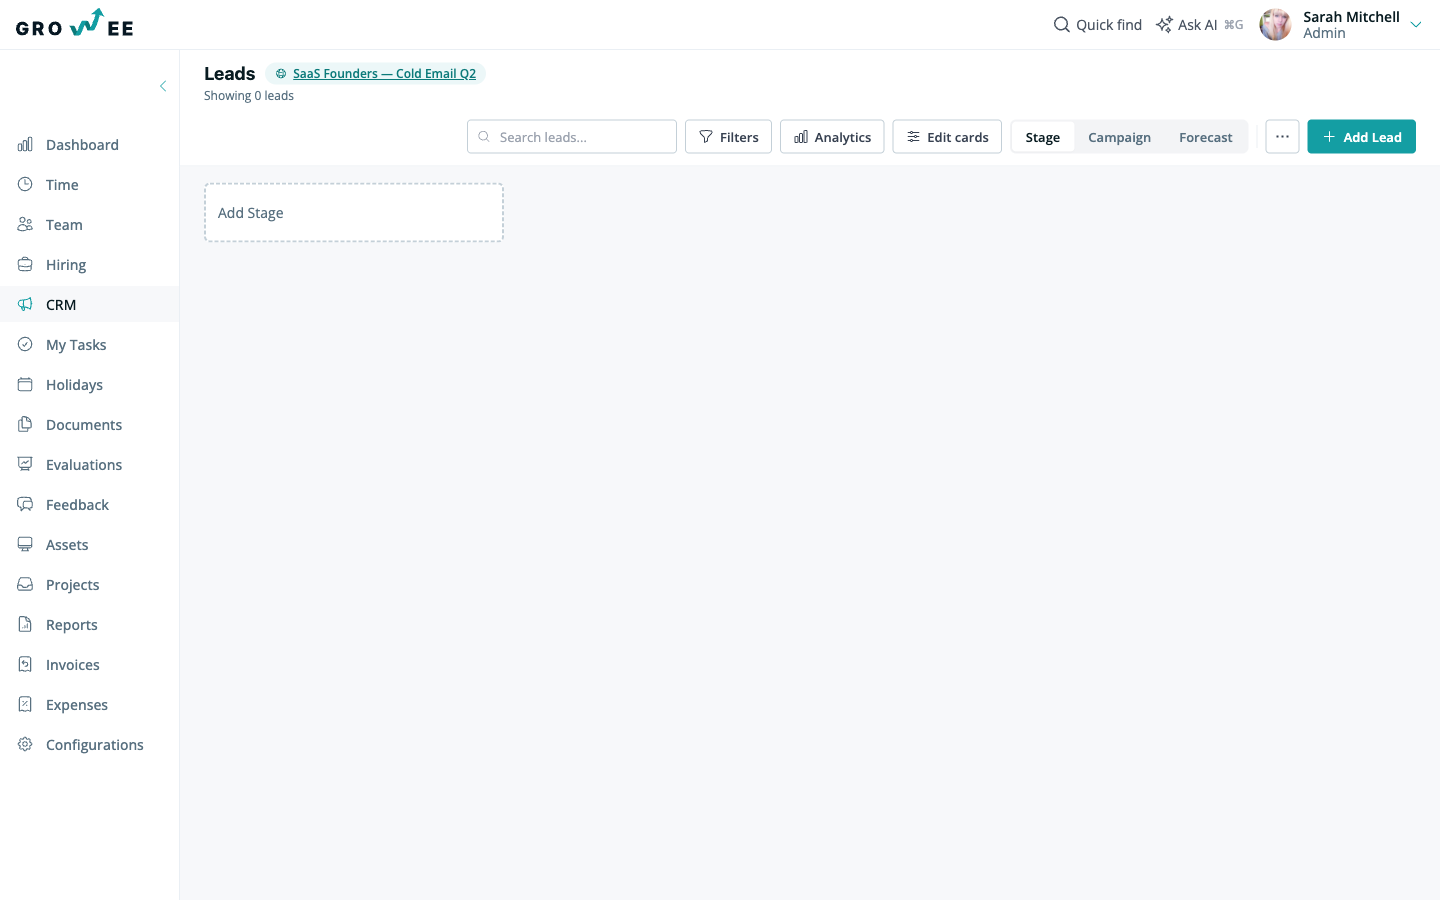The width and height of the screenshot is (1440, 900).
Task: Navigate to Evaluations
Action: pyautogui.click(x=90, y=465)
